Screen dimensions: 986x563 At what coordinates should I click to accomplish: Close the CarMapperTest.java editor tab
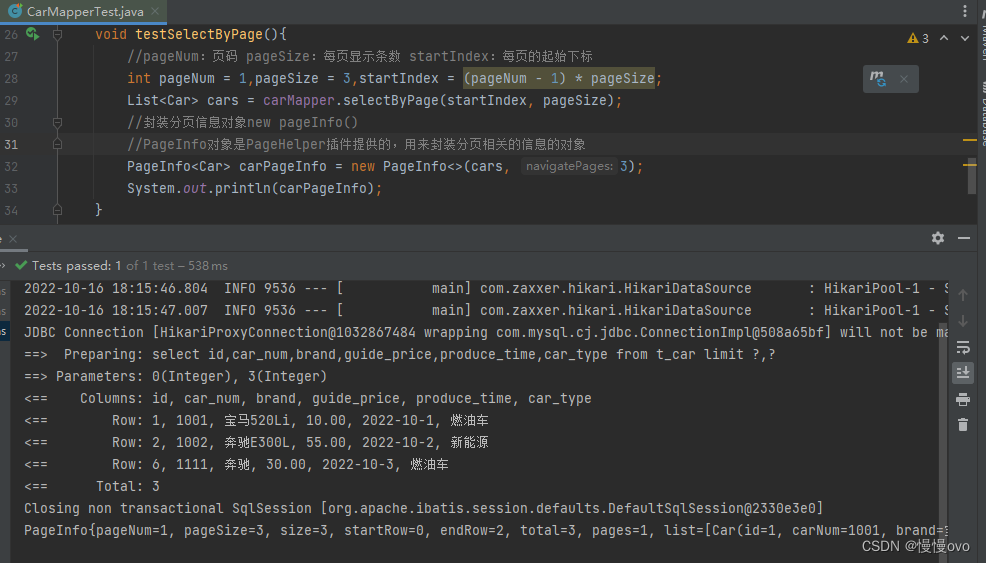(x=155, y=11)
